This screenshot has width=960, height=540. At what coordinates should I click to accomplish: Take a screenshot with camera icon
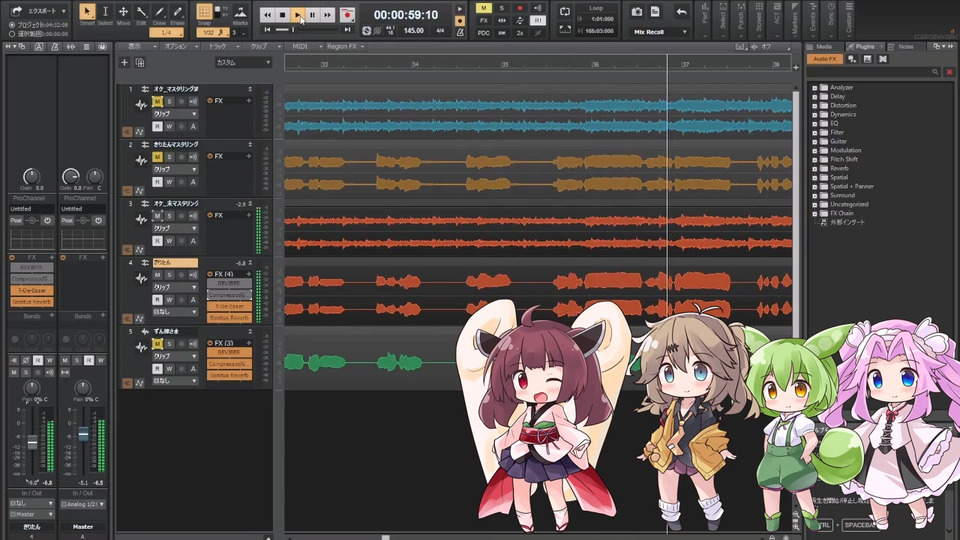click(637, 12)
